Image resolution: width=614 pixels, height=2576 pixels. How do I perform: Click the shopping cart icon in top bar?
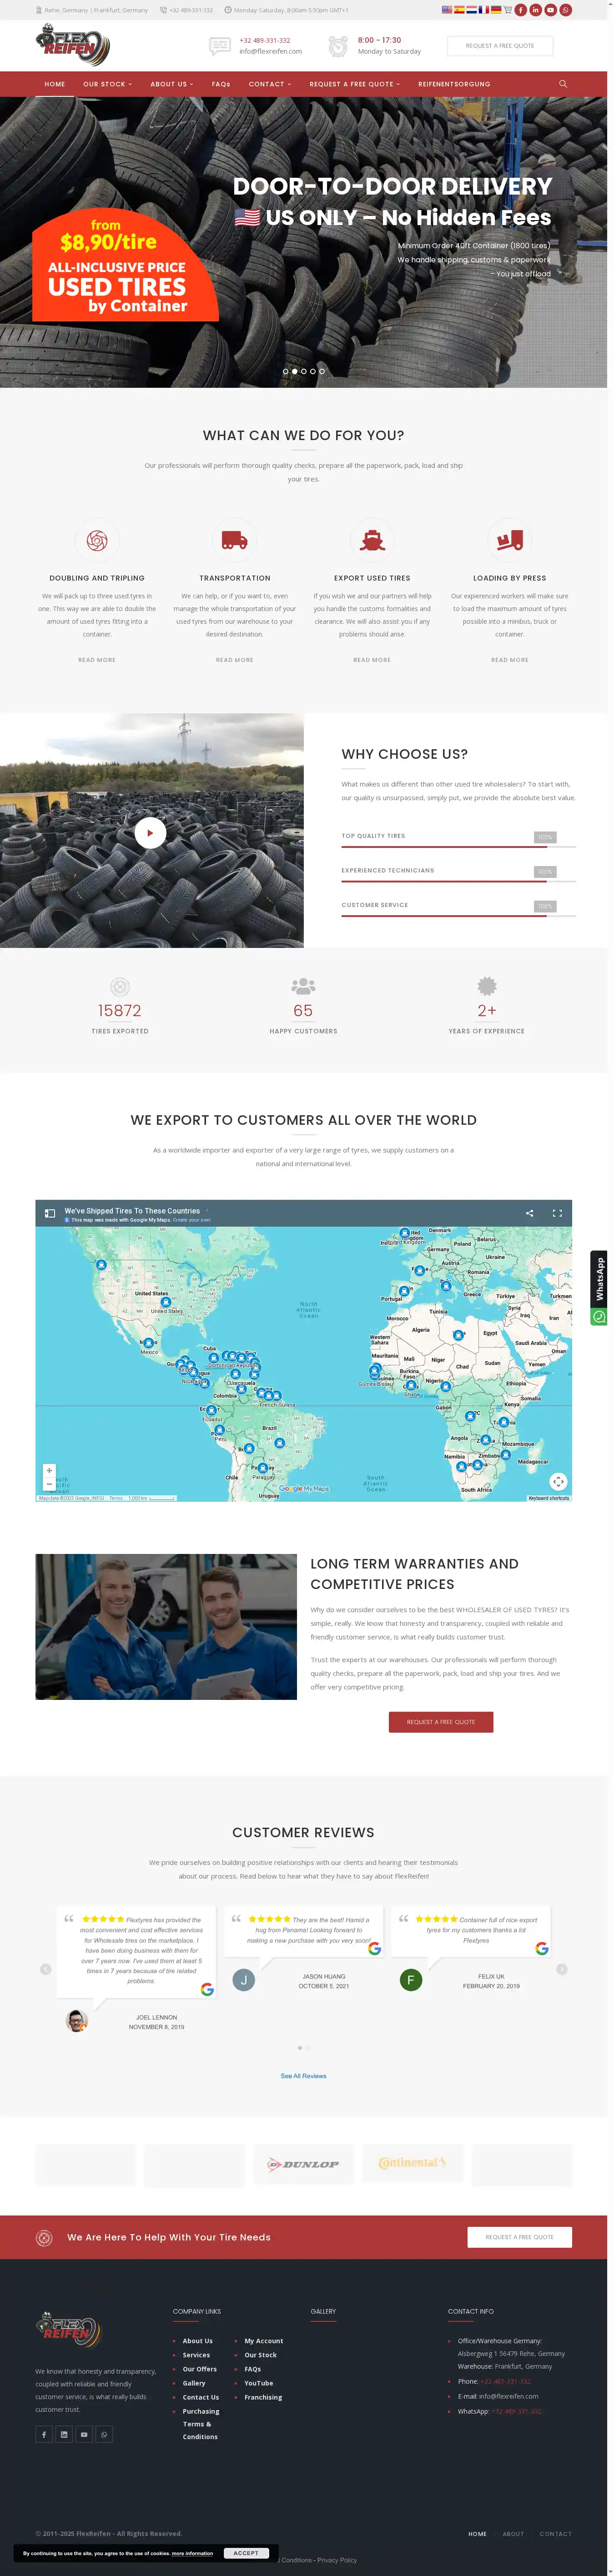(x=508, y=10)
